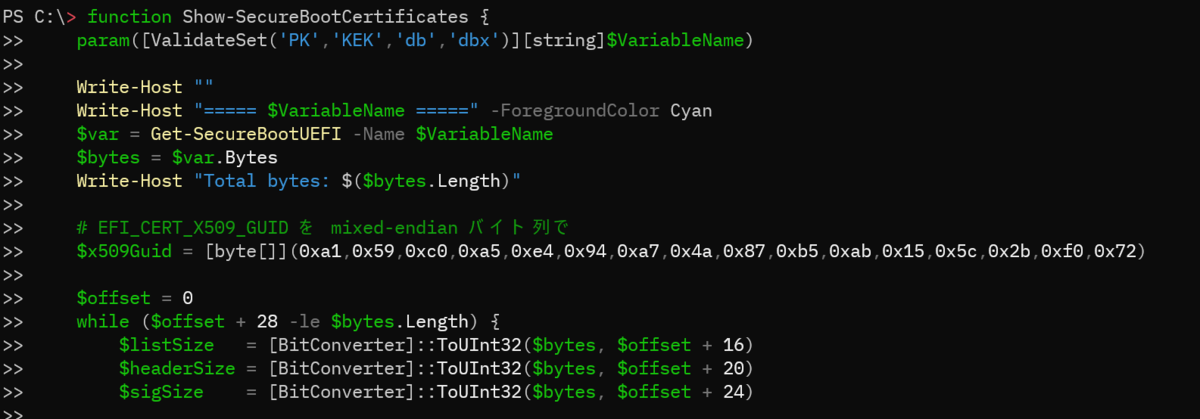Click the while keyword
The width and height of the screenshot is (1200, 419).
click(102, 322)
